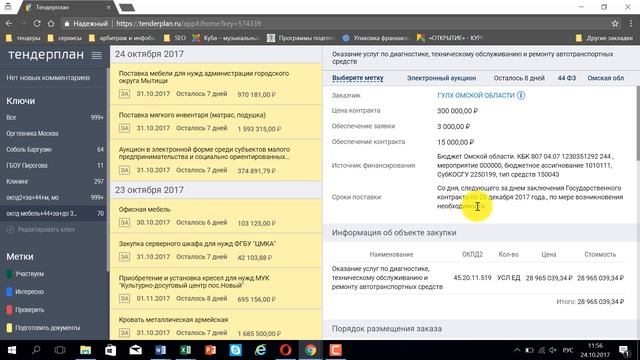Go to the browser home page icon

pyautogui.click(x=51, y=24)
